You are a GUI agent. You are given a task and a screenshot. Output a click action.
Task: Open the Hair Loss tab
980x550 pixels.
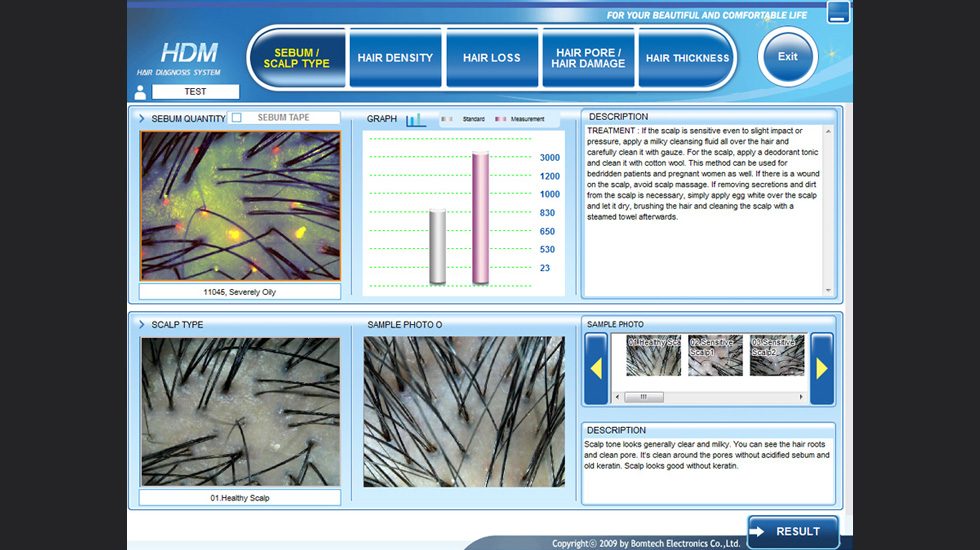491,58
